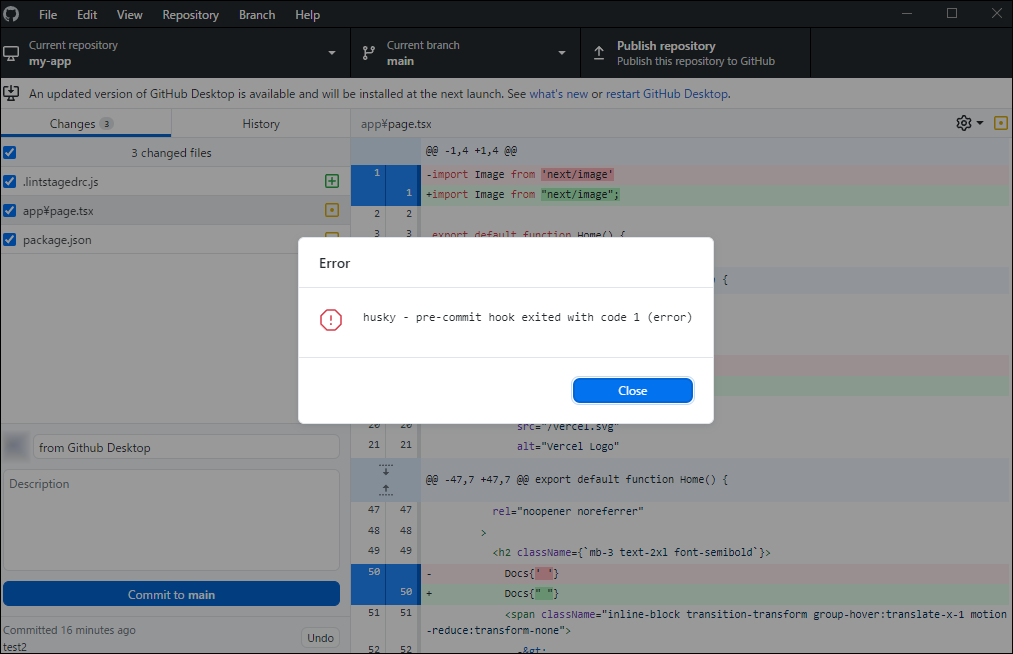The width and height of the screenshot is (1013, 654).
Task: Click the "@@ -1,4 +1,4 @@" hunk header
Action: point(471,151)
